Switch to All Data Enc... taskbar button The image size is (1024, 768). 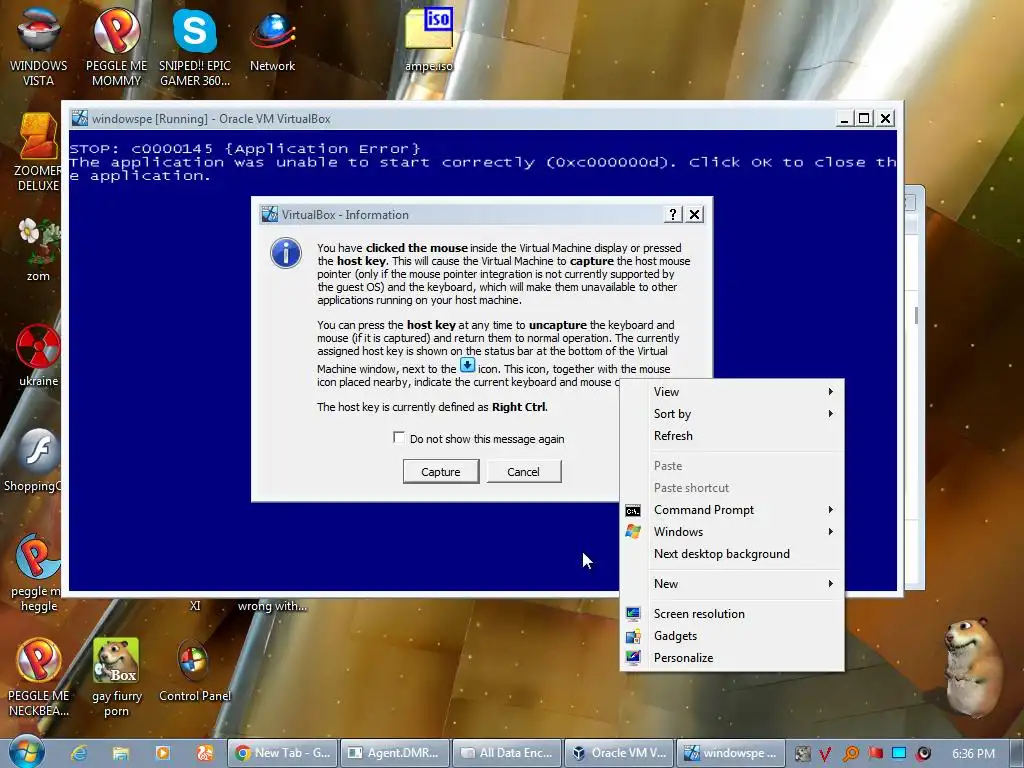(507, 753)
